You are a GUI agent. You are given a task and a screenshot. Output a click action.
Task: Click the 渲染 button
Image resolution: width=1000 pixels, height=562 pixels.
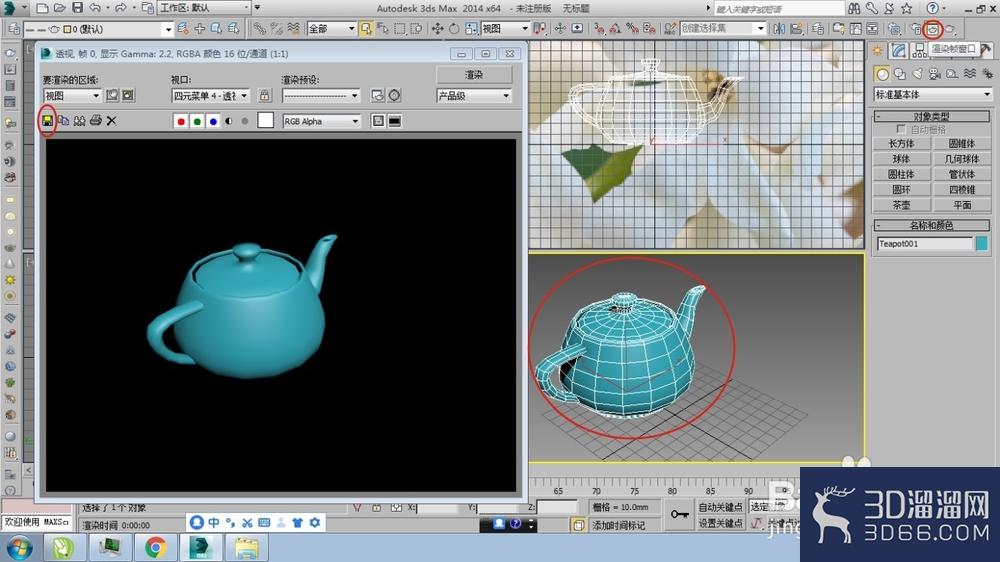[x=474, y=75]
